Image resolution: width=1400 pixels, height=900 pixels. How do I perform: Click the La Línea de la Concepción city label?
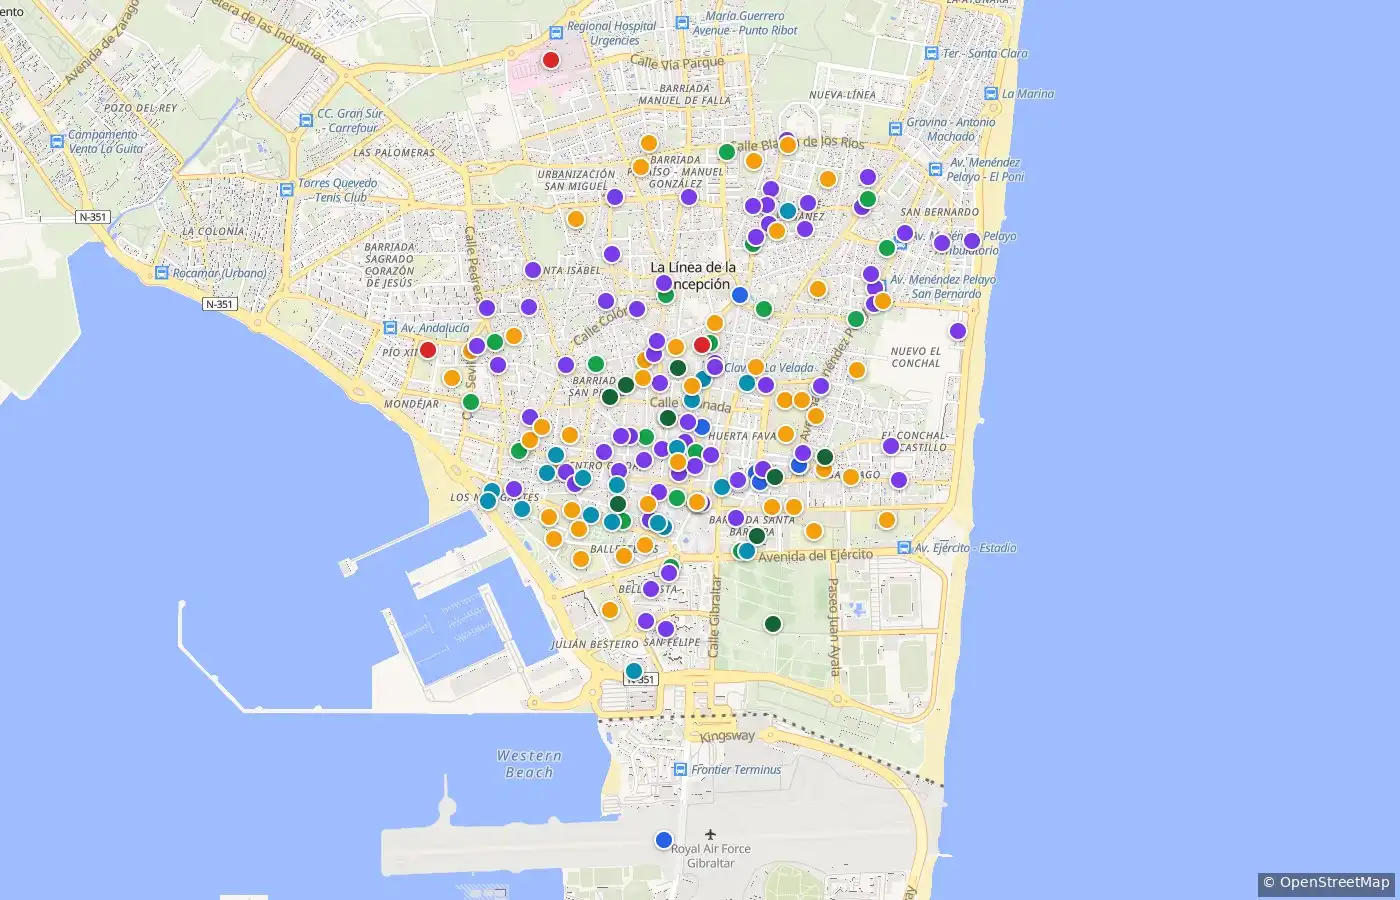click(693, 276)
